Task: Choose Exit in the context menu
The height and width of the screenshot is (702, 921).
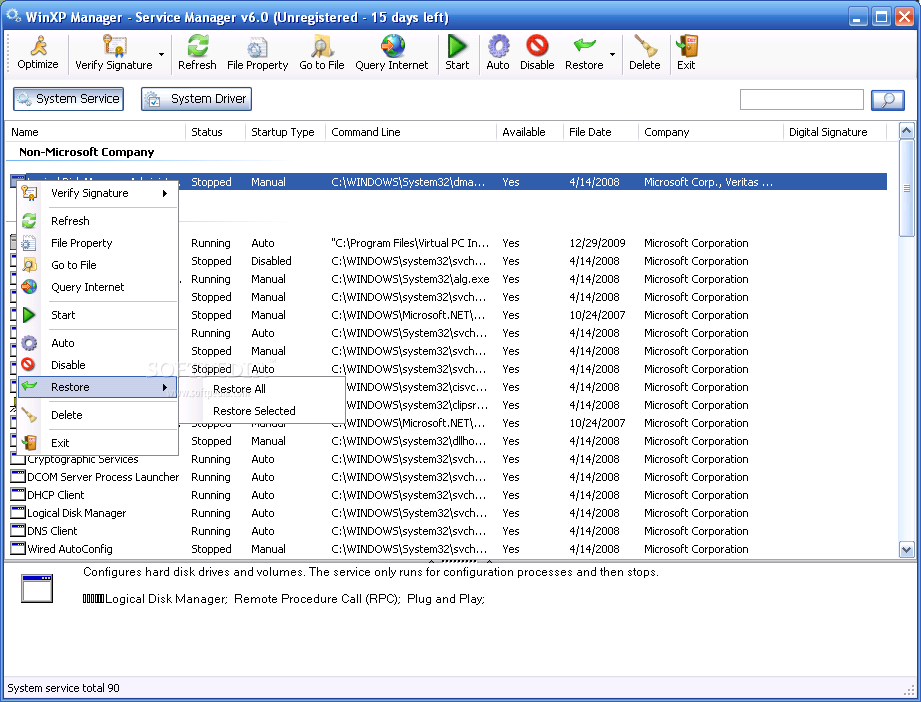Action: coord(98,443)
